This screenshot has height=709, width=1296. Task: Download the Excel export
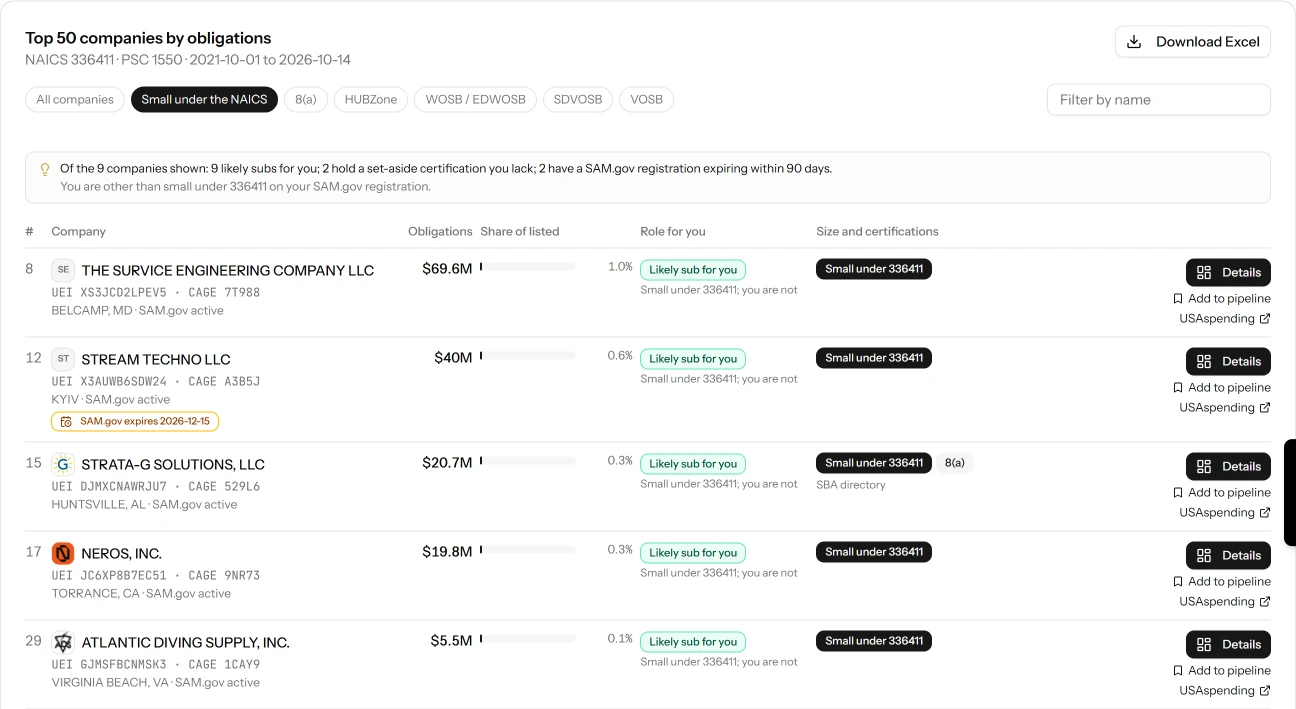pyautogui.click(x=1193, y=42)
